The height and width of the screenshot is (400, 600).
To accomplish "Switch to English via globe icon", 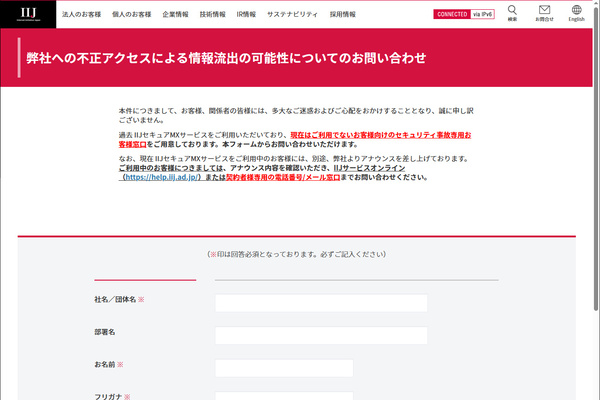I will (x=576, y=13).
